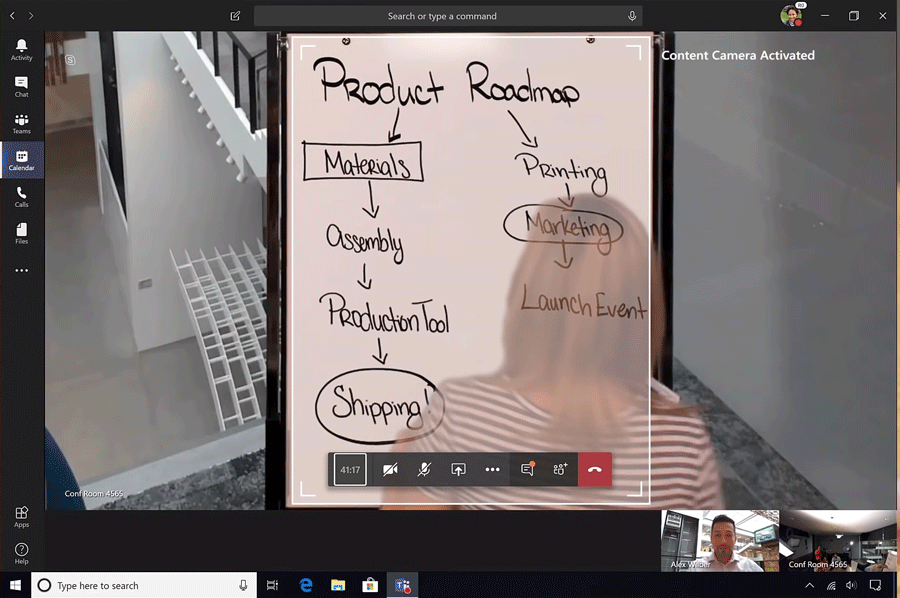Image resolution: width=900 pixels, height=598 pixels.
Task: Open the volume control tray icon
Action: (x=851, y=585)
